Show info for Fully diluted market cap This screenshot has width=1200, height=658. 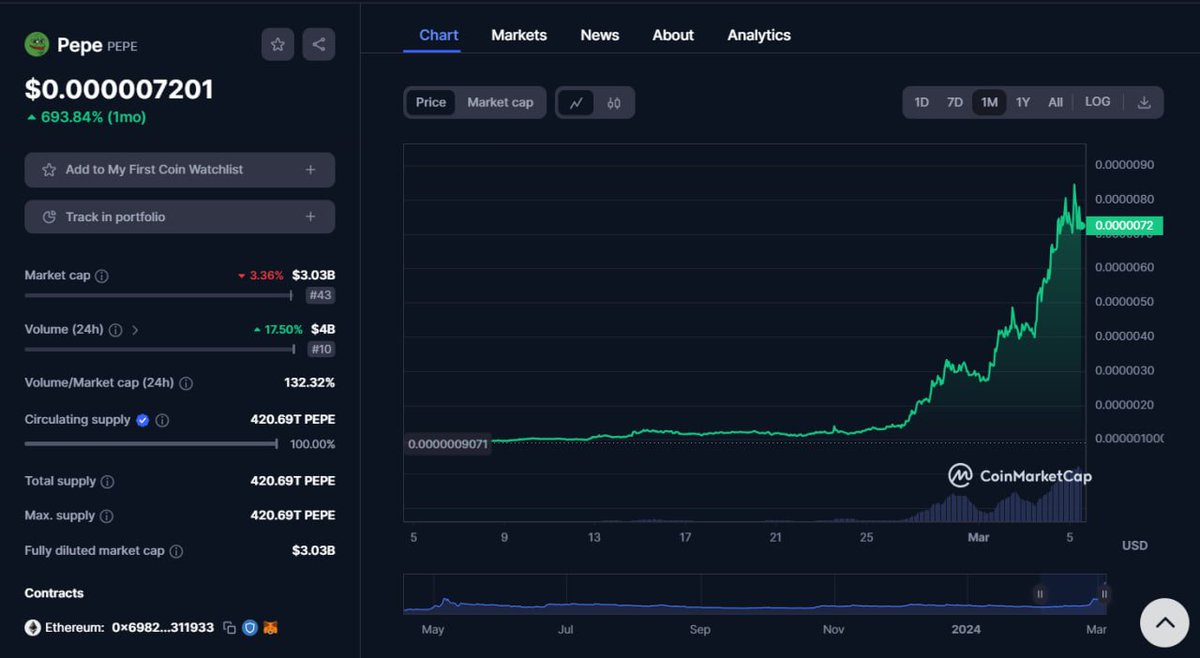[176, 551]
